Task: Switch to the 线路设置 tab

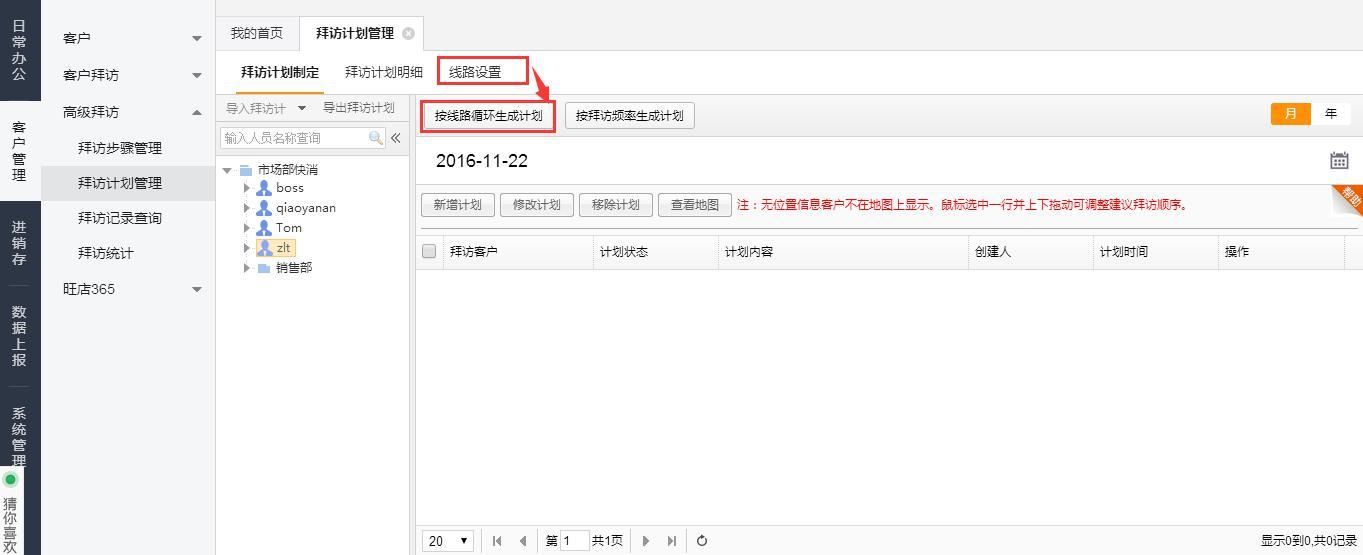Action: (x=475, y=72)
